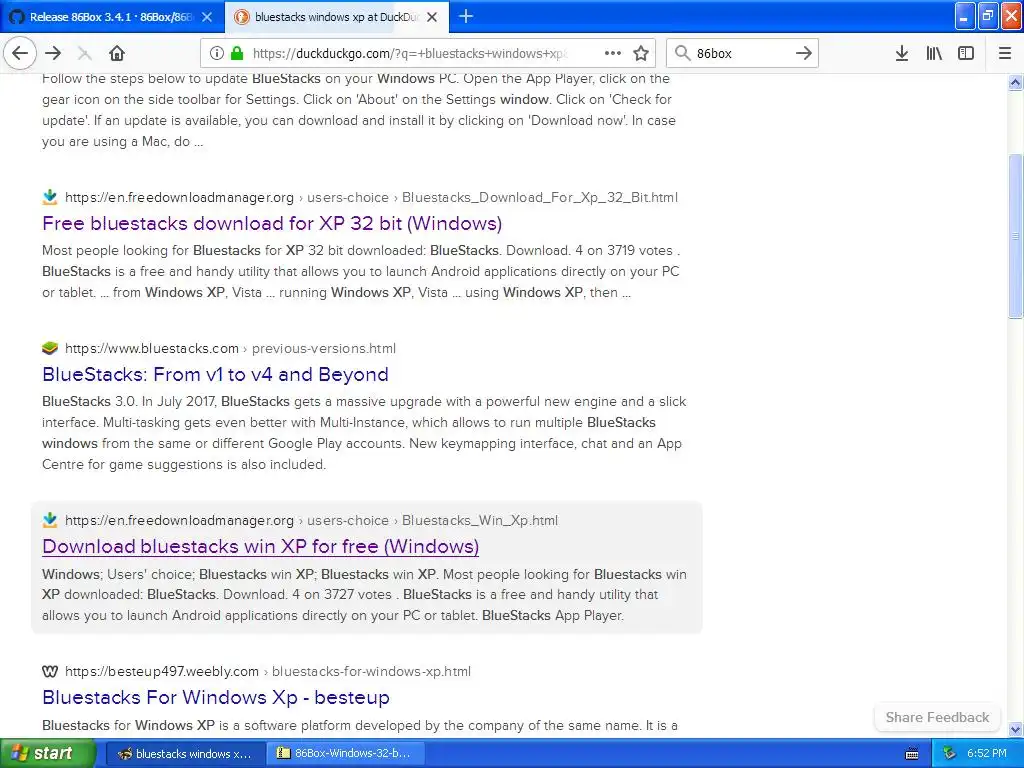Click the 86box search field
The width and height of the screenshot is (1024, 768).
click(x=741, y=53)
